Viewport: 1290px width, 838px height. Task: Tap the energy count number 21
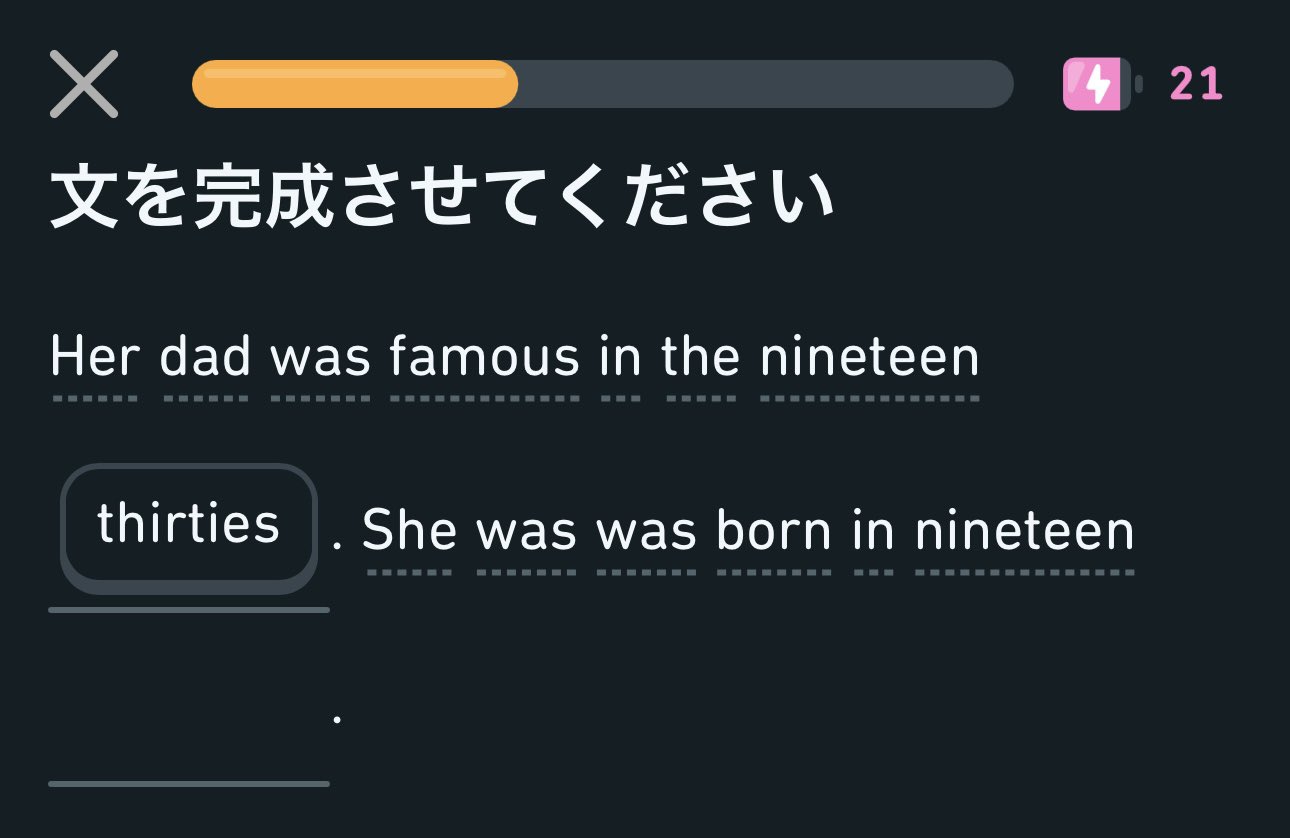coord(1196,84)
